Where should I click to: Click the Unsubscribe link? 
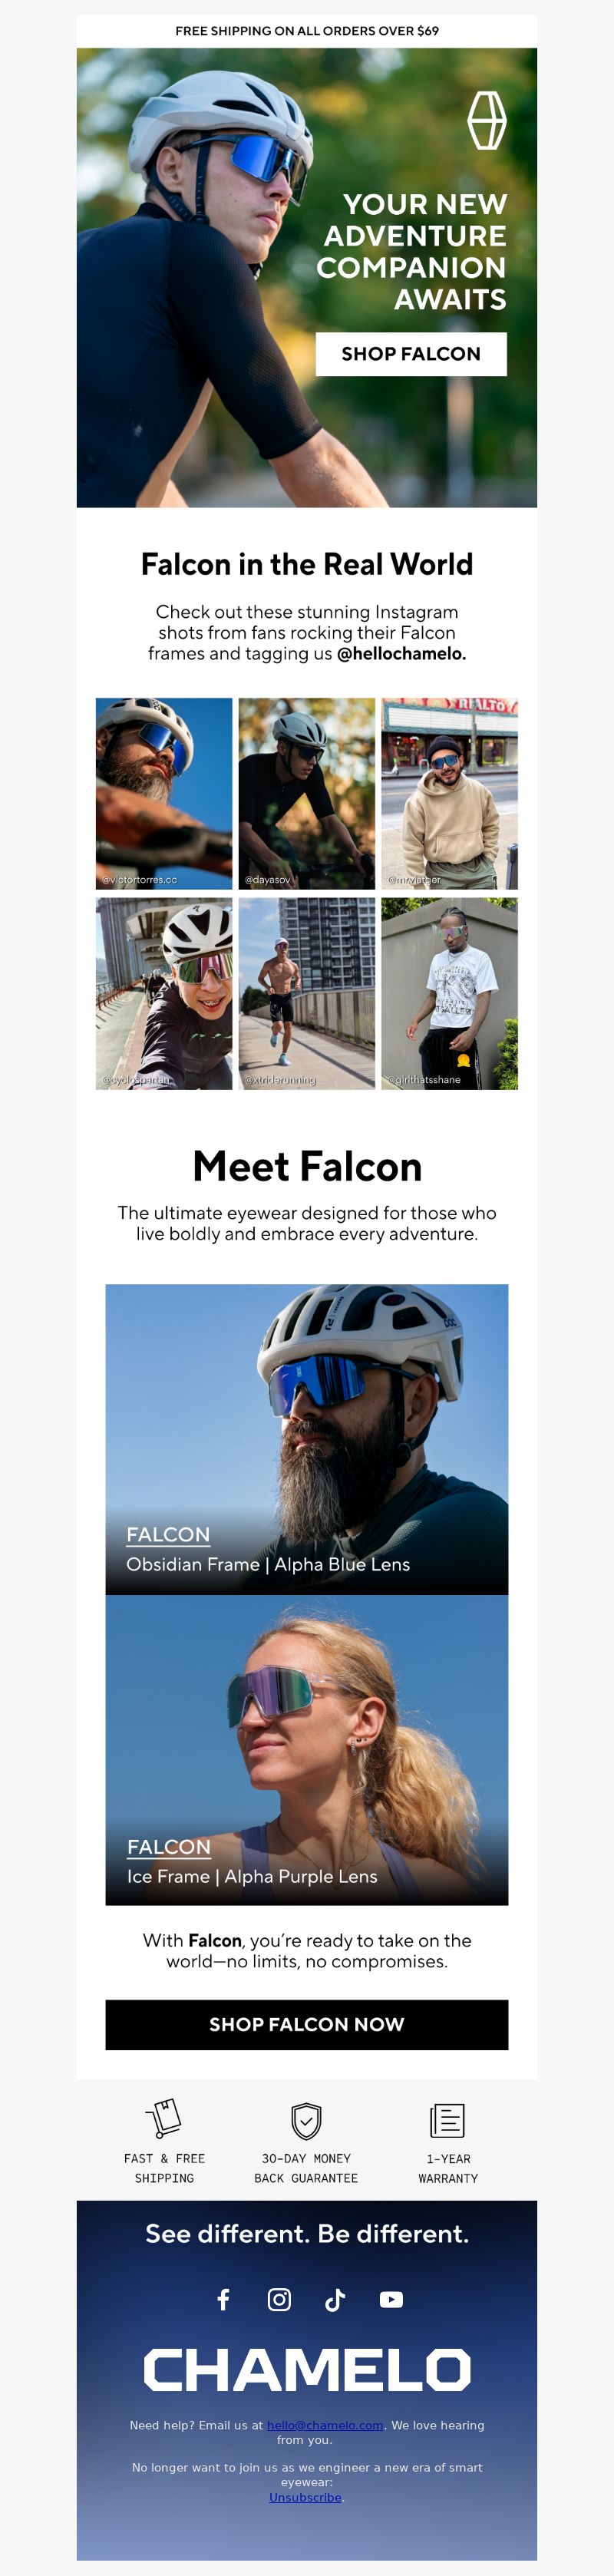click(306, 2497)
